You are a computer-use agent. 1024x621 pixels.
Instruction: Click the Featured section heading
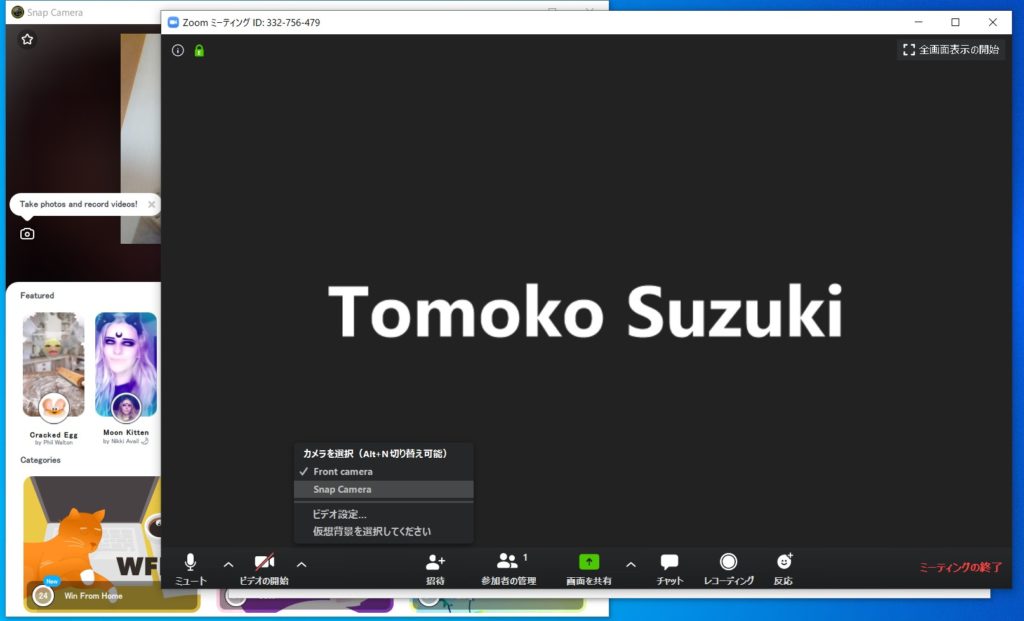pyautogui.click(x=37, y=295)
